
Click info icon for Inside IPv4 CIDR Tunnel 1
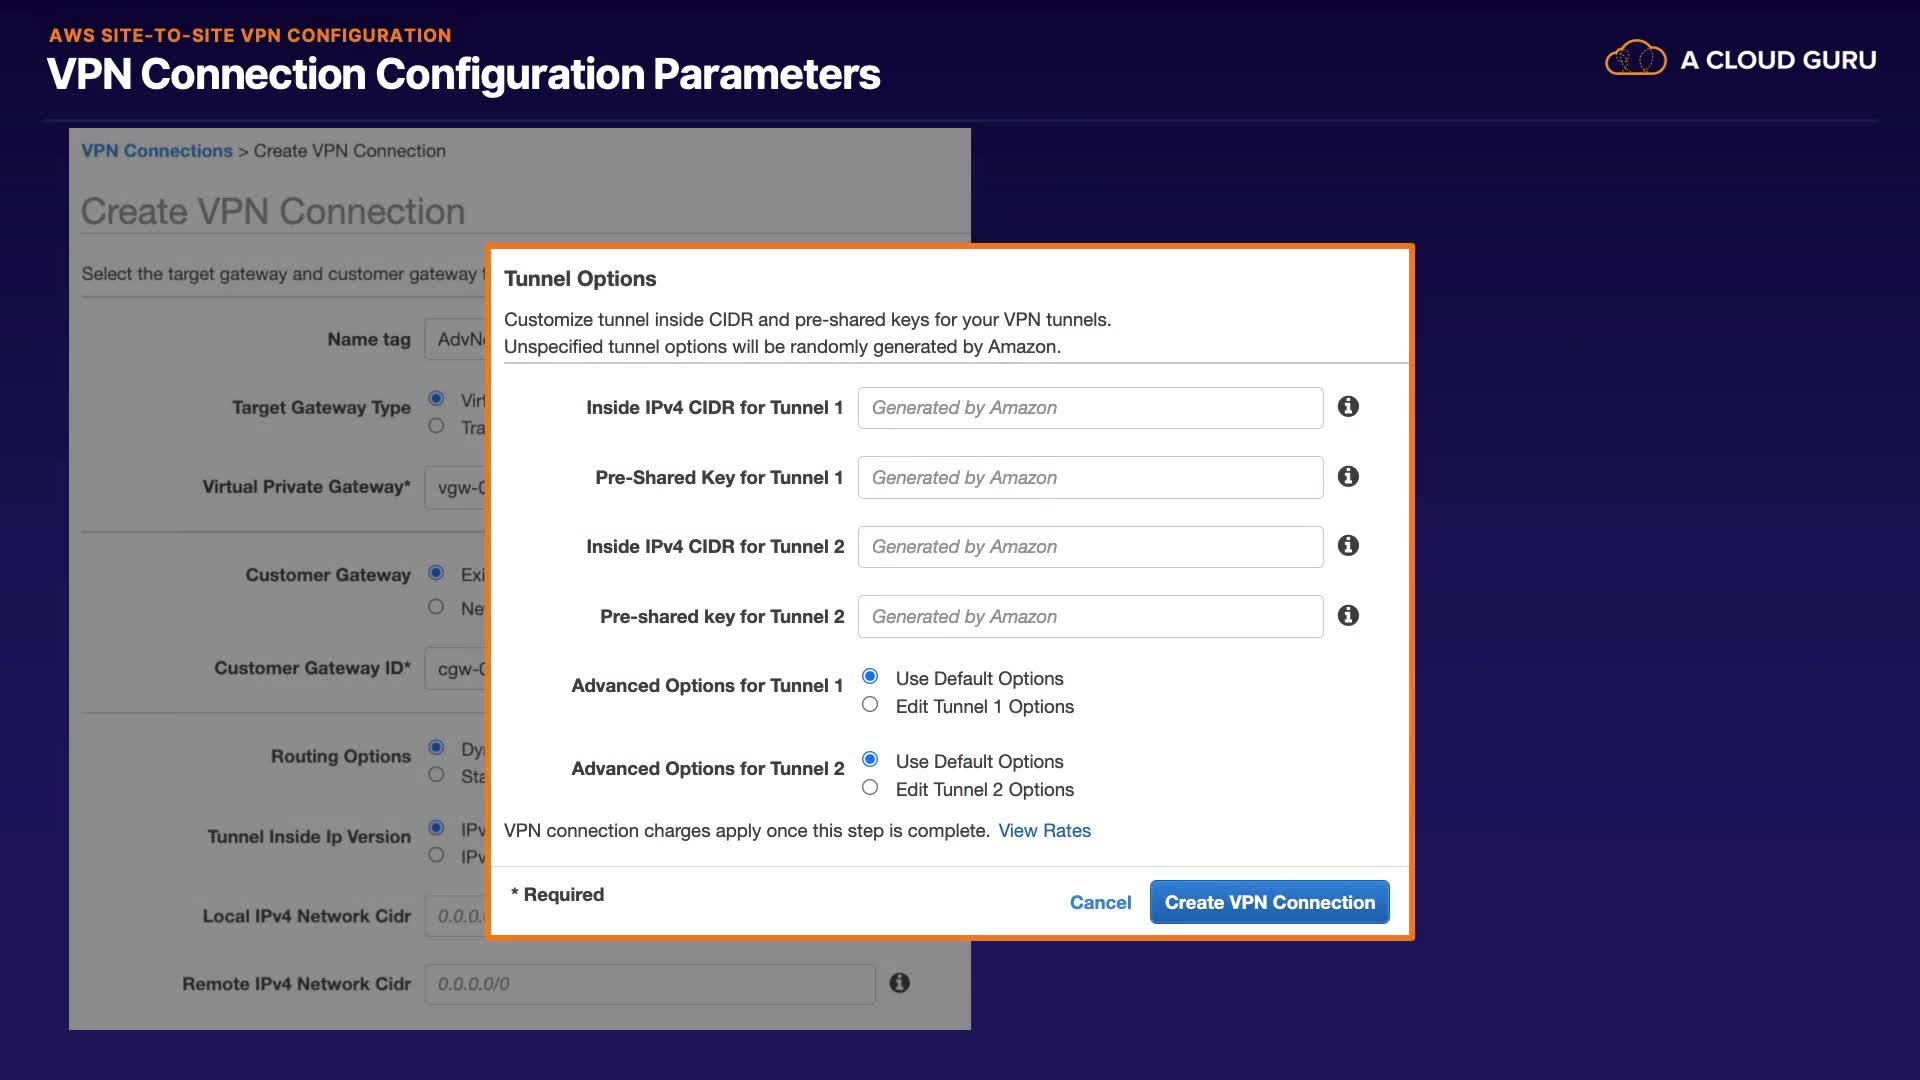coord(1348,407)
